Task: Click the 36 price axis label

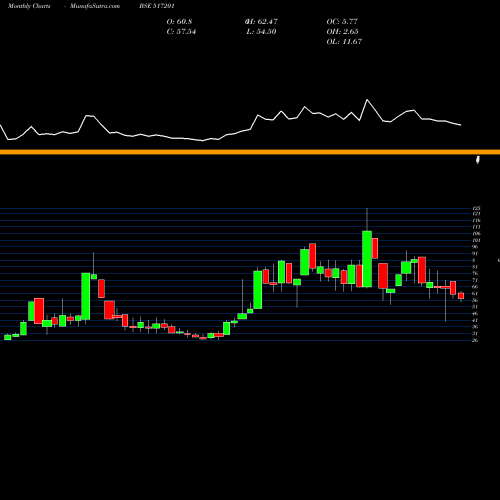Action: [475, 327]
